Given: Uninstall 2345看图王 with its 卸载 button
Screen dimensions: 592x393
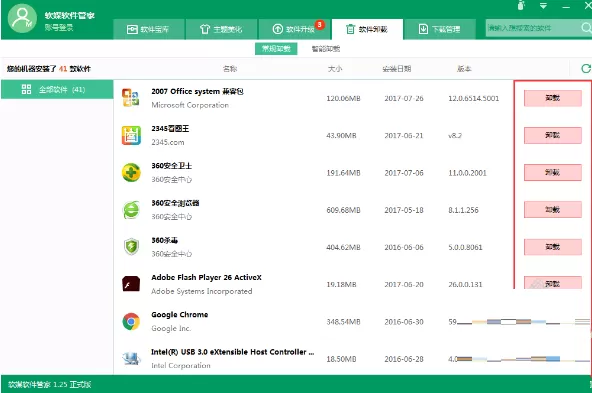Looking at the screenshot, I should 552,135.
